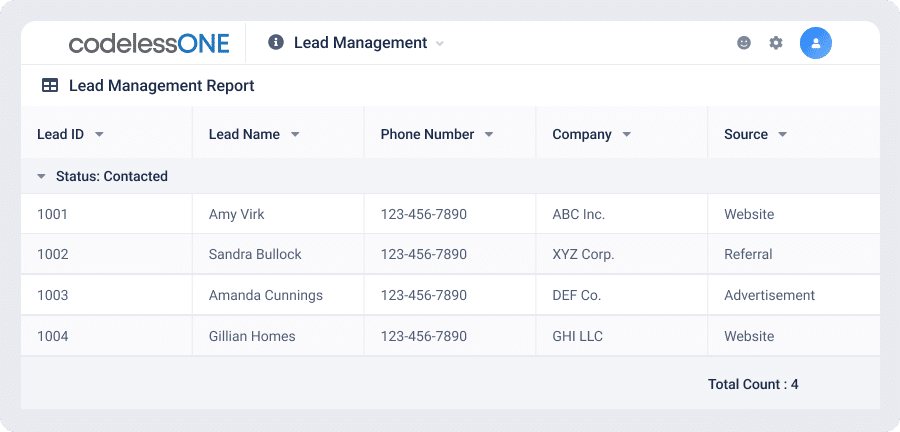
Task: Open the Lead ID column filter arrow
Action: 99,134
